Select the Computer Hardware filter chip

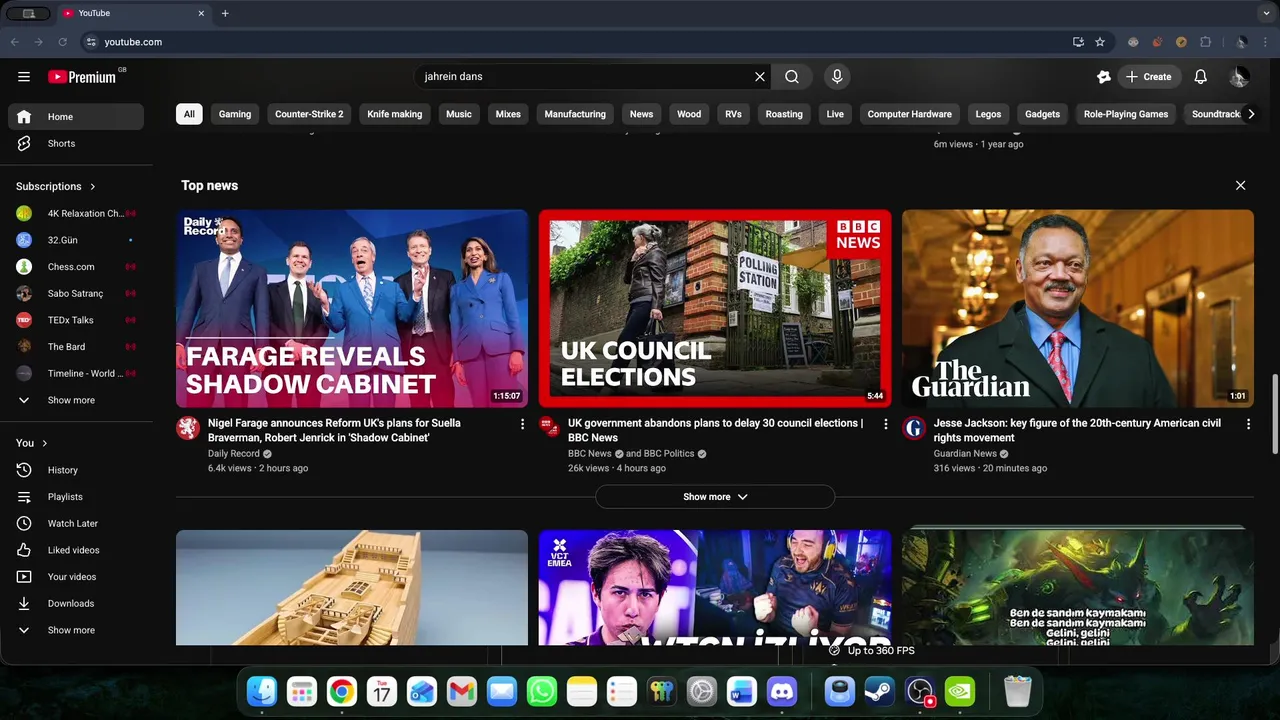coord(910,114)
